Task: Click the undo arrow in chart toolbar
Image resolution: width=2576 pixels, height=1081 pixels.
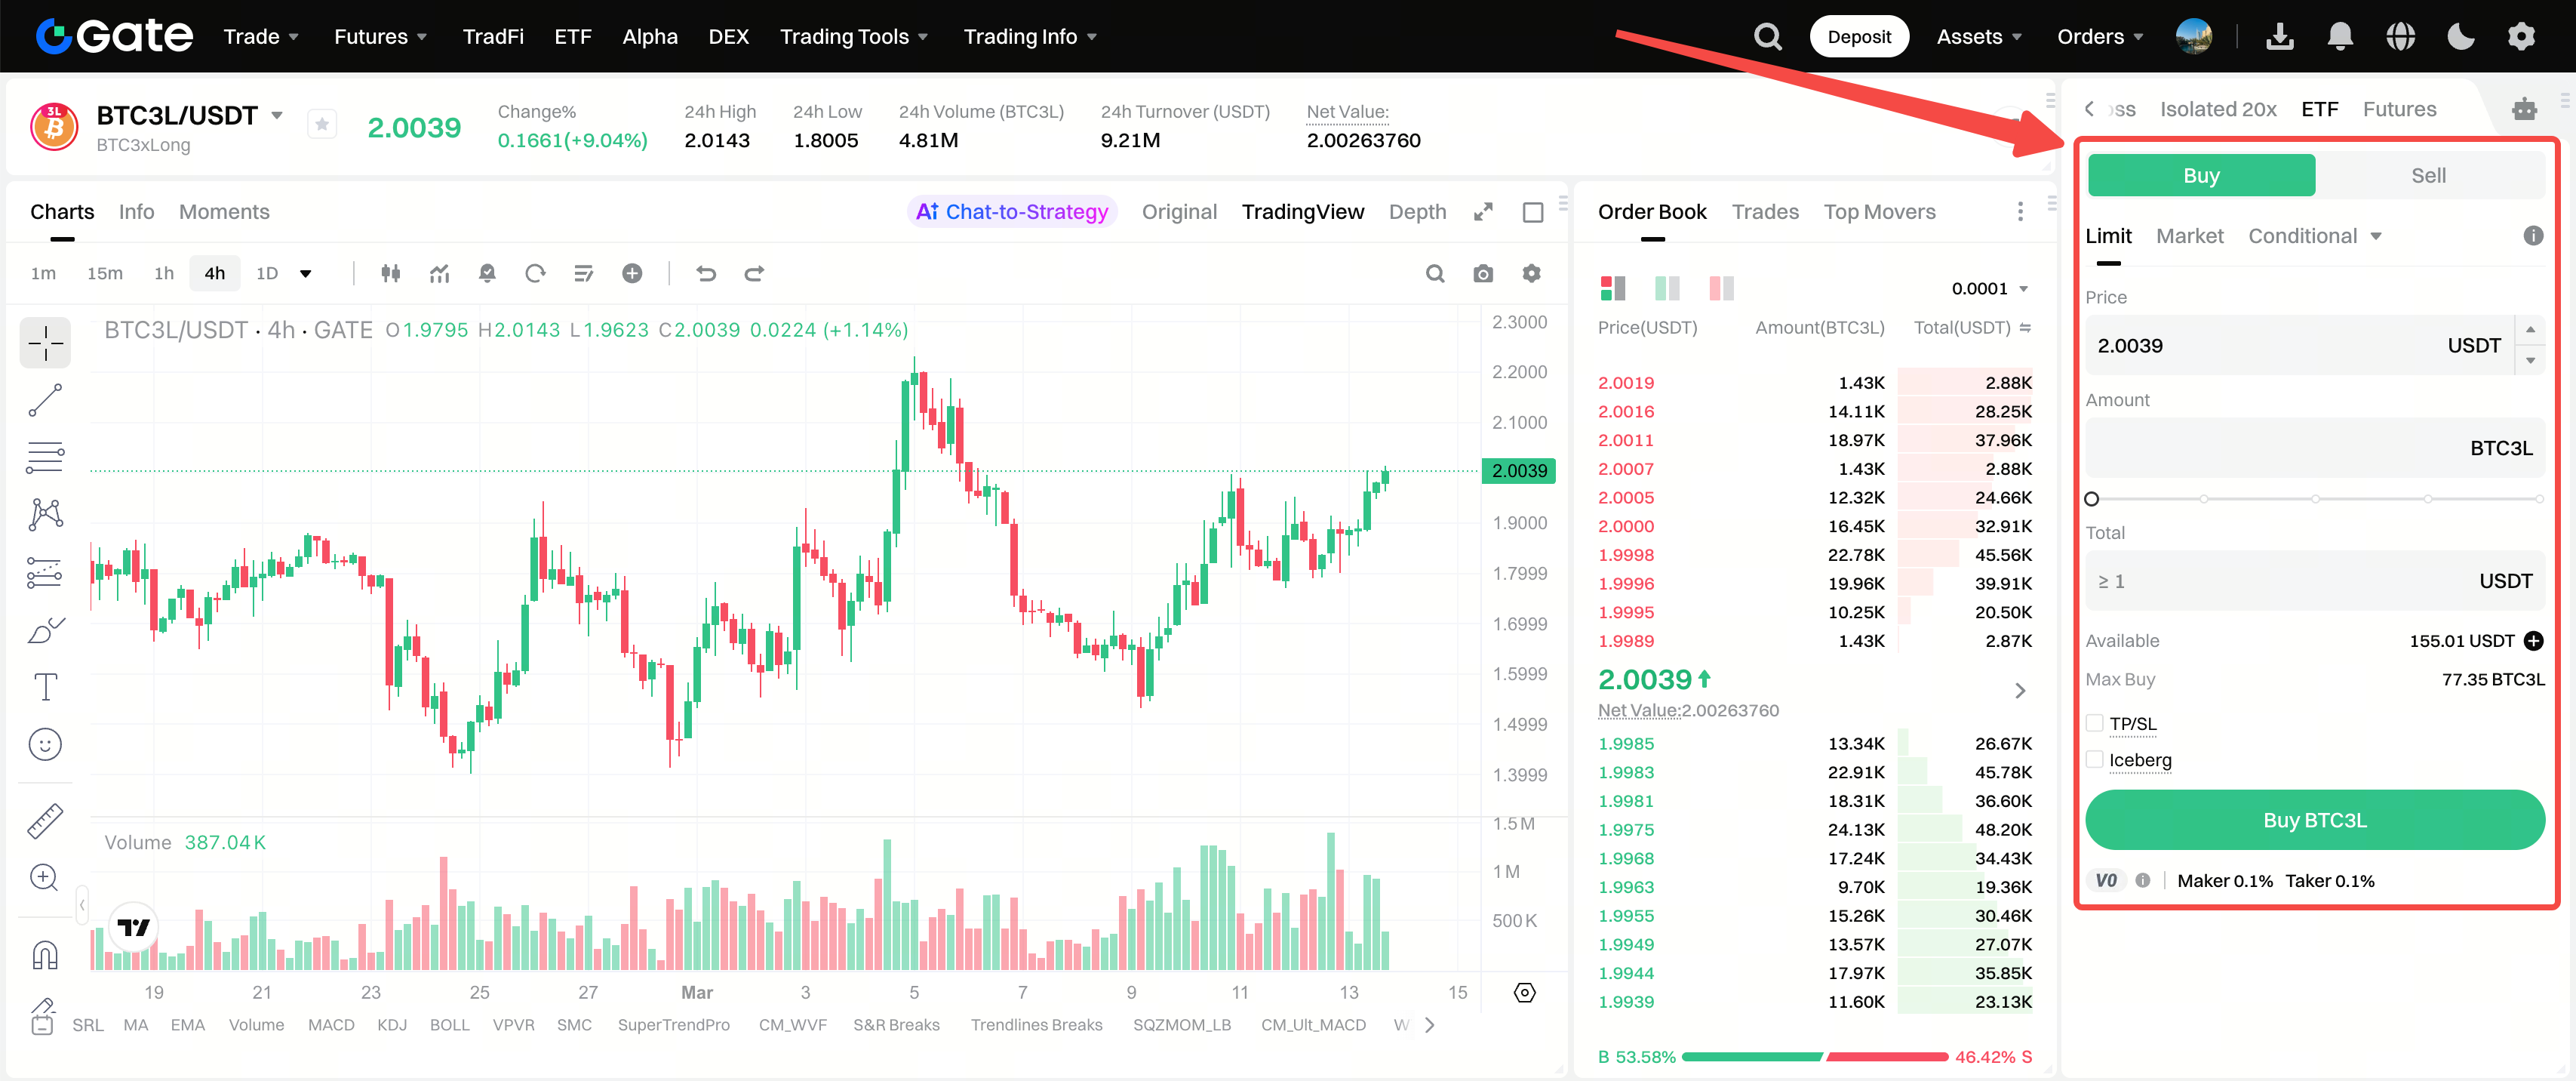Action: click(x=706, y=274)
